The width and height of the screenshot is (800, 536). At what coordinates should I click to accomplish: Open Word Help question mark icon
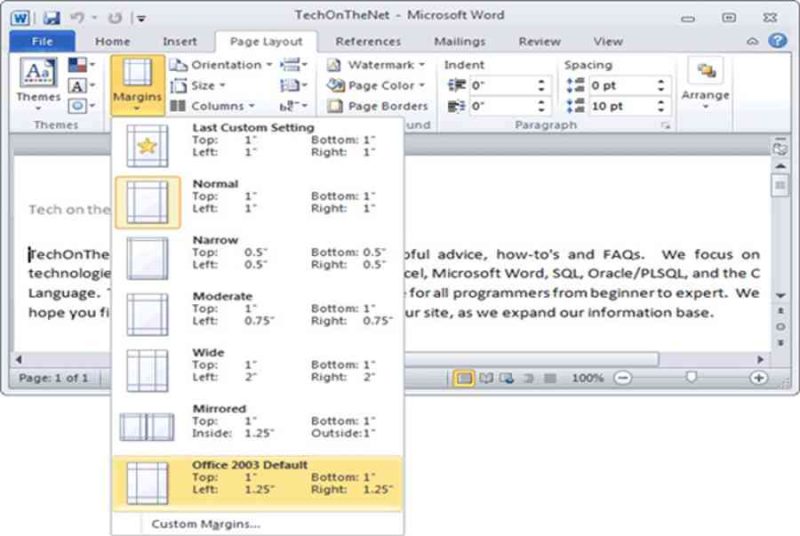coord(778,40)
